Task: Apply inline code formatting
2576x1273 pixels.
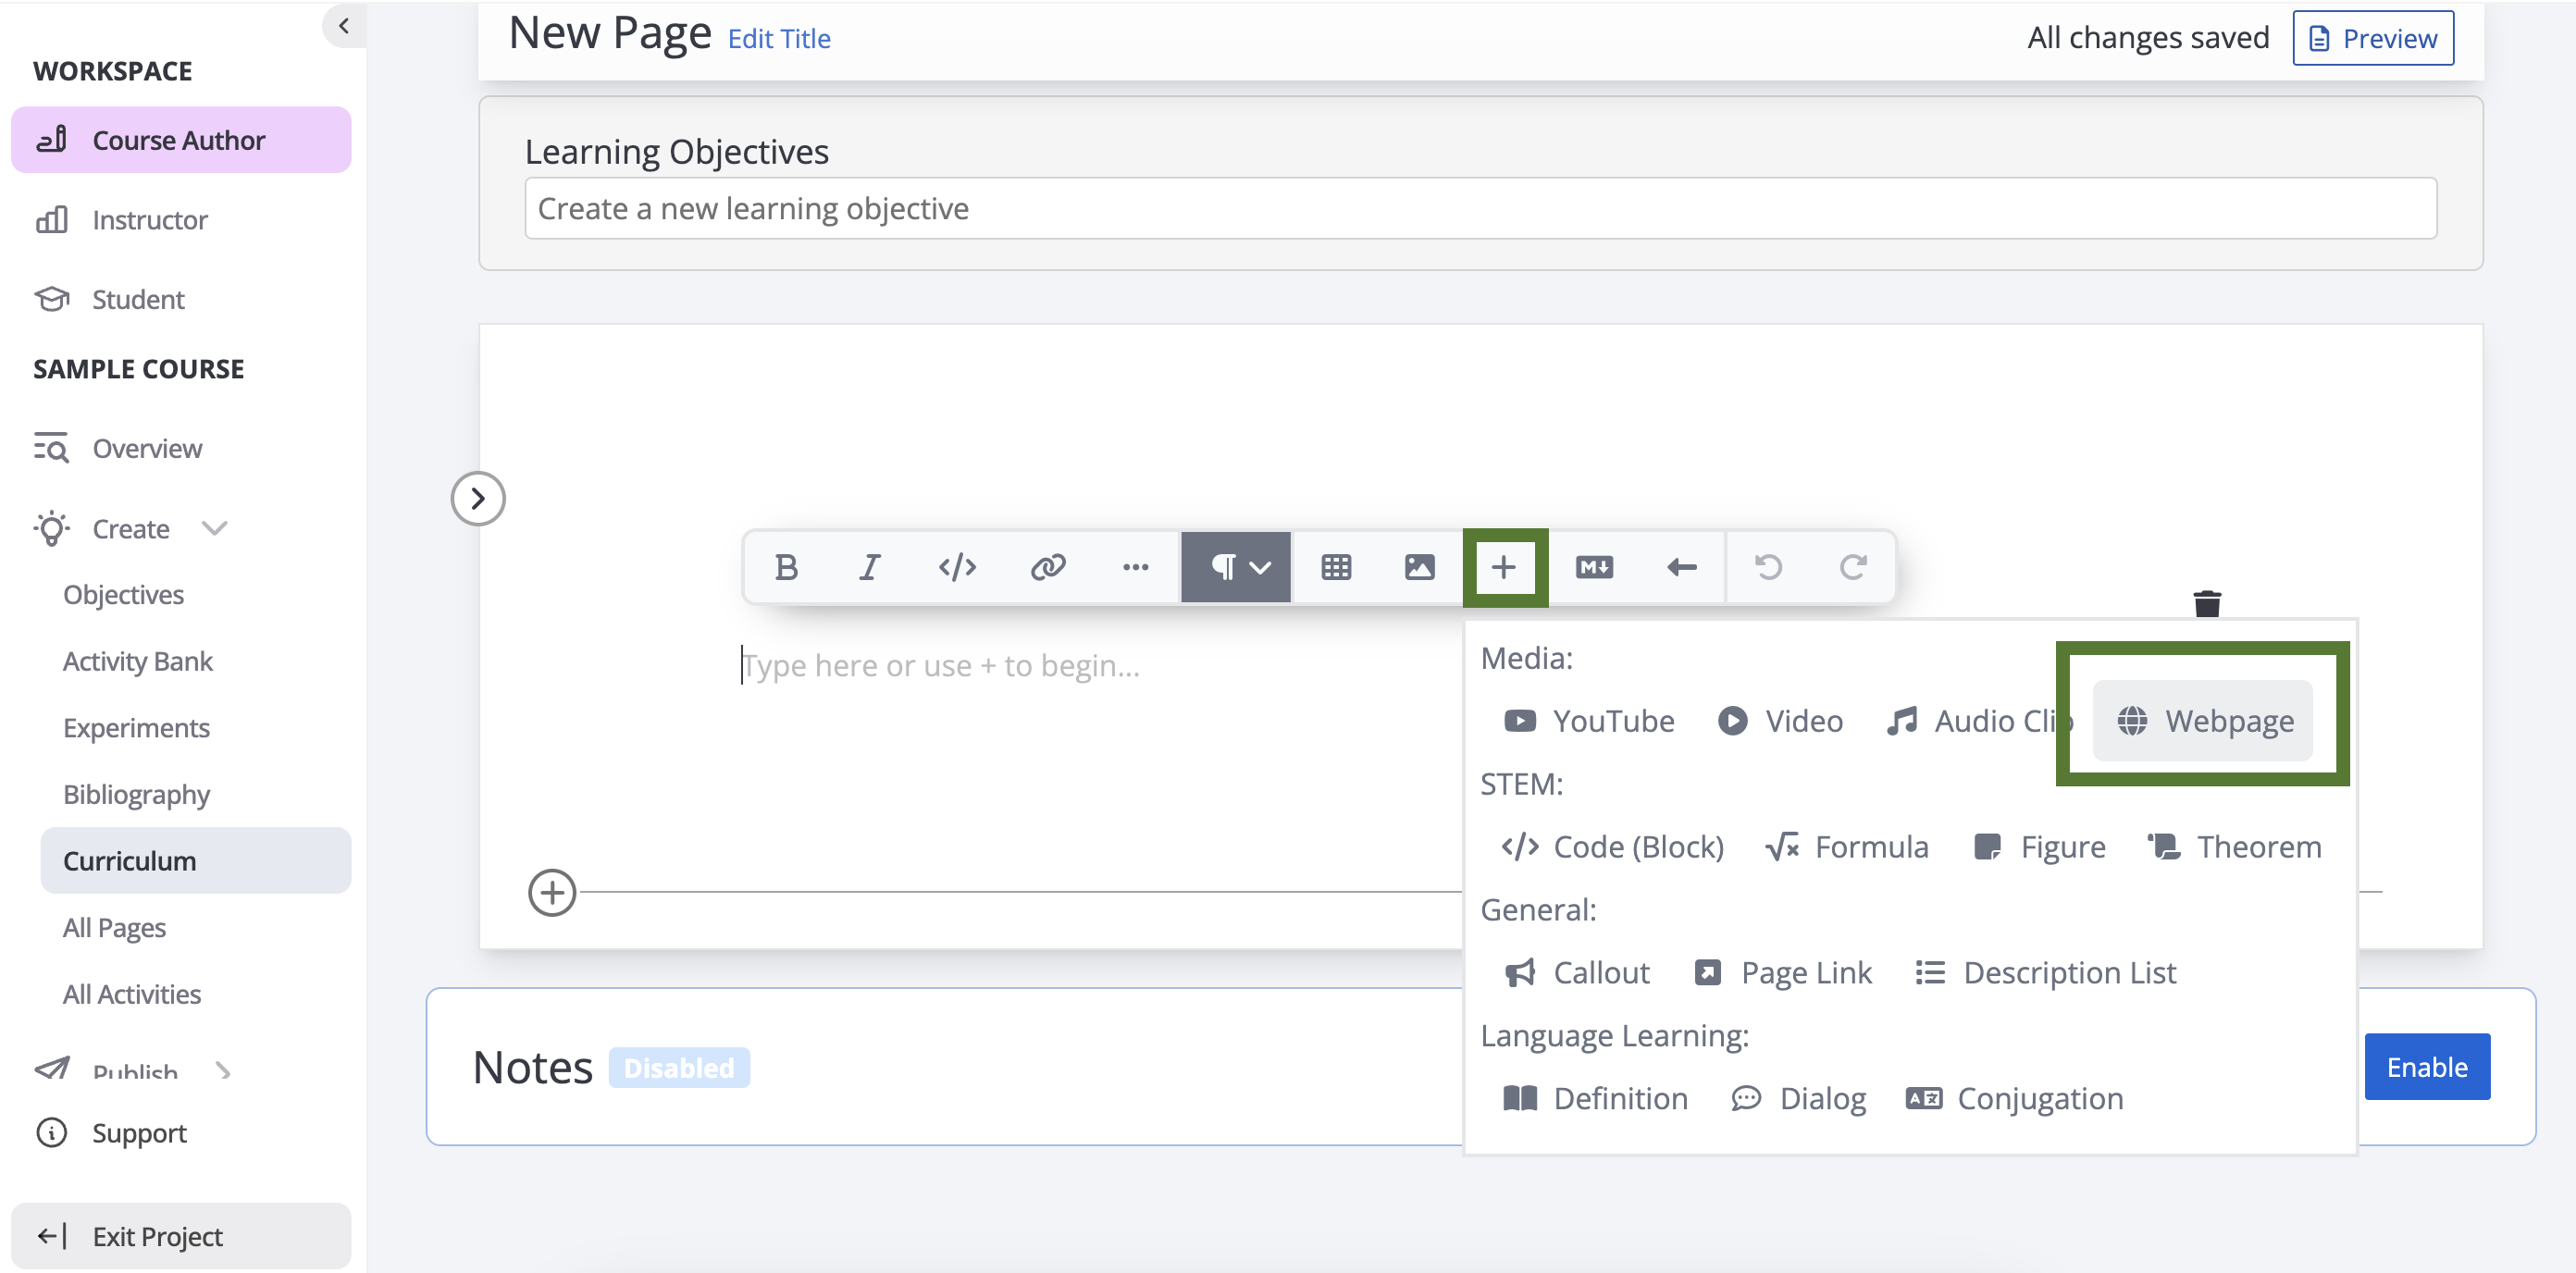Action: (957, 567)
